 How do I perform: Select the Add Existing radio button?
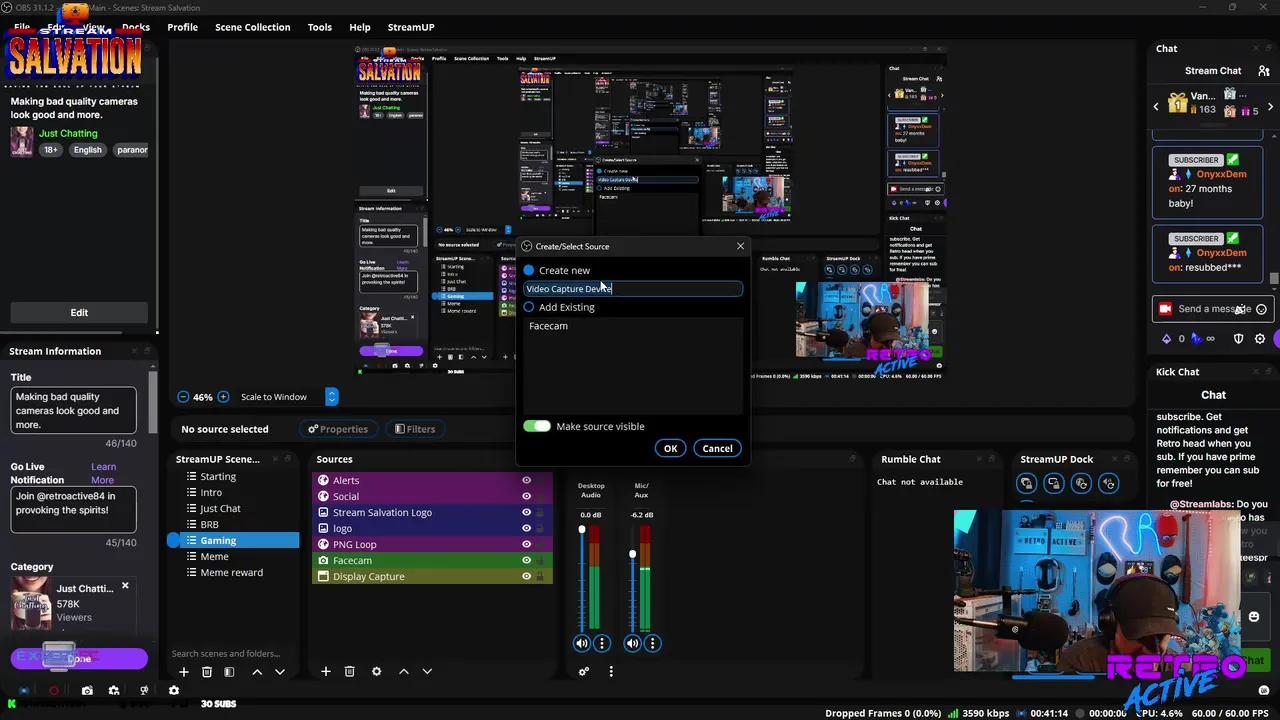pyautogui.click(x=529, y=307)
